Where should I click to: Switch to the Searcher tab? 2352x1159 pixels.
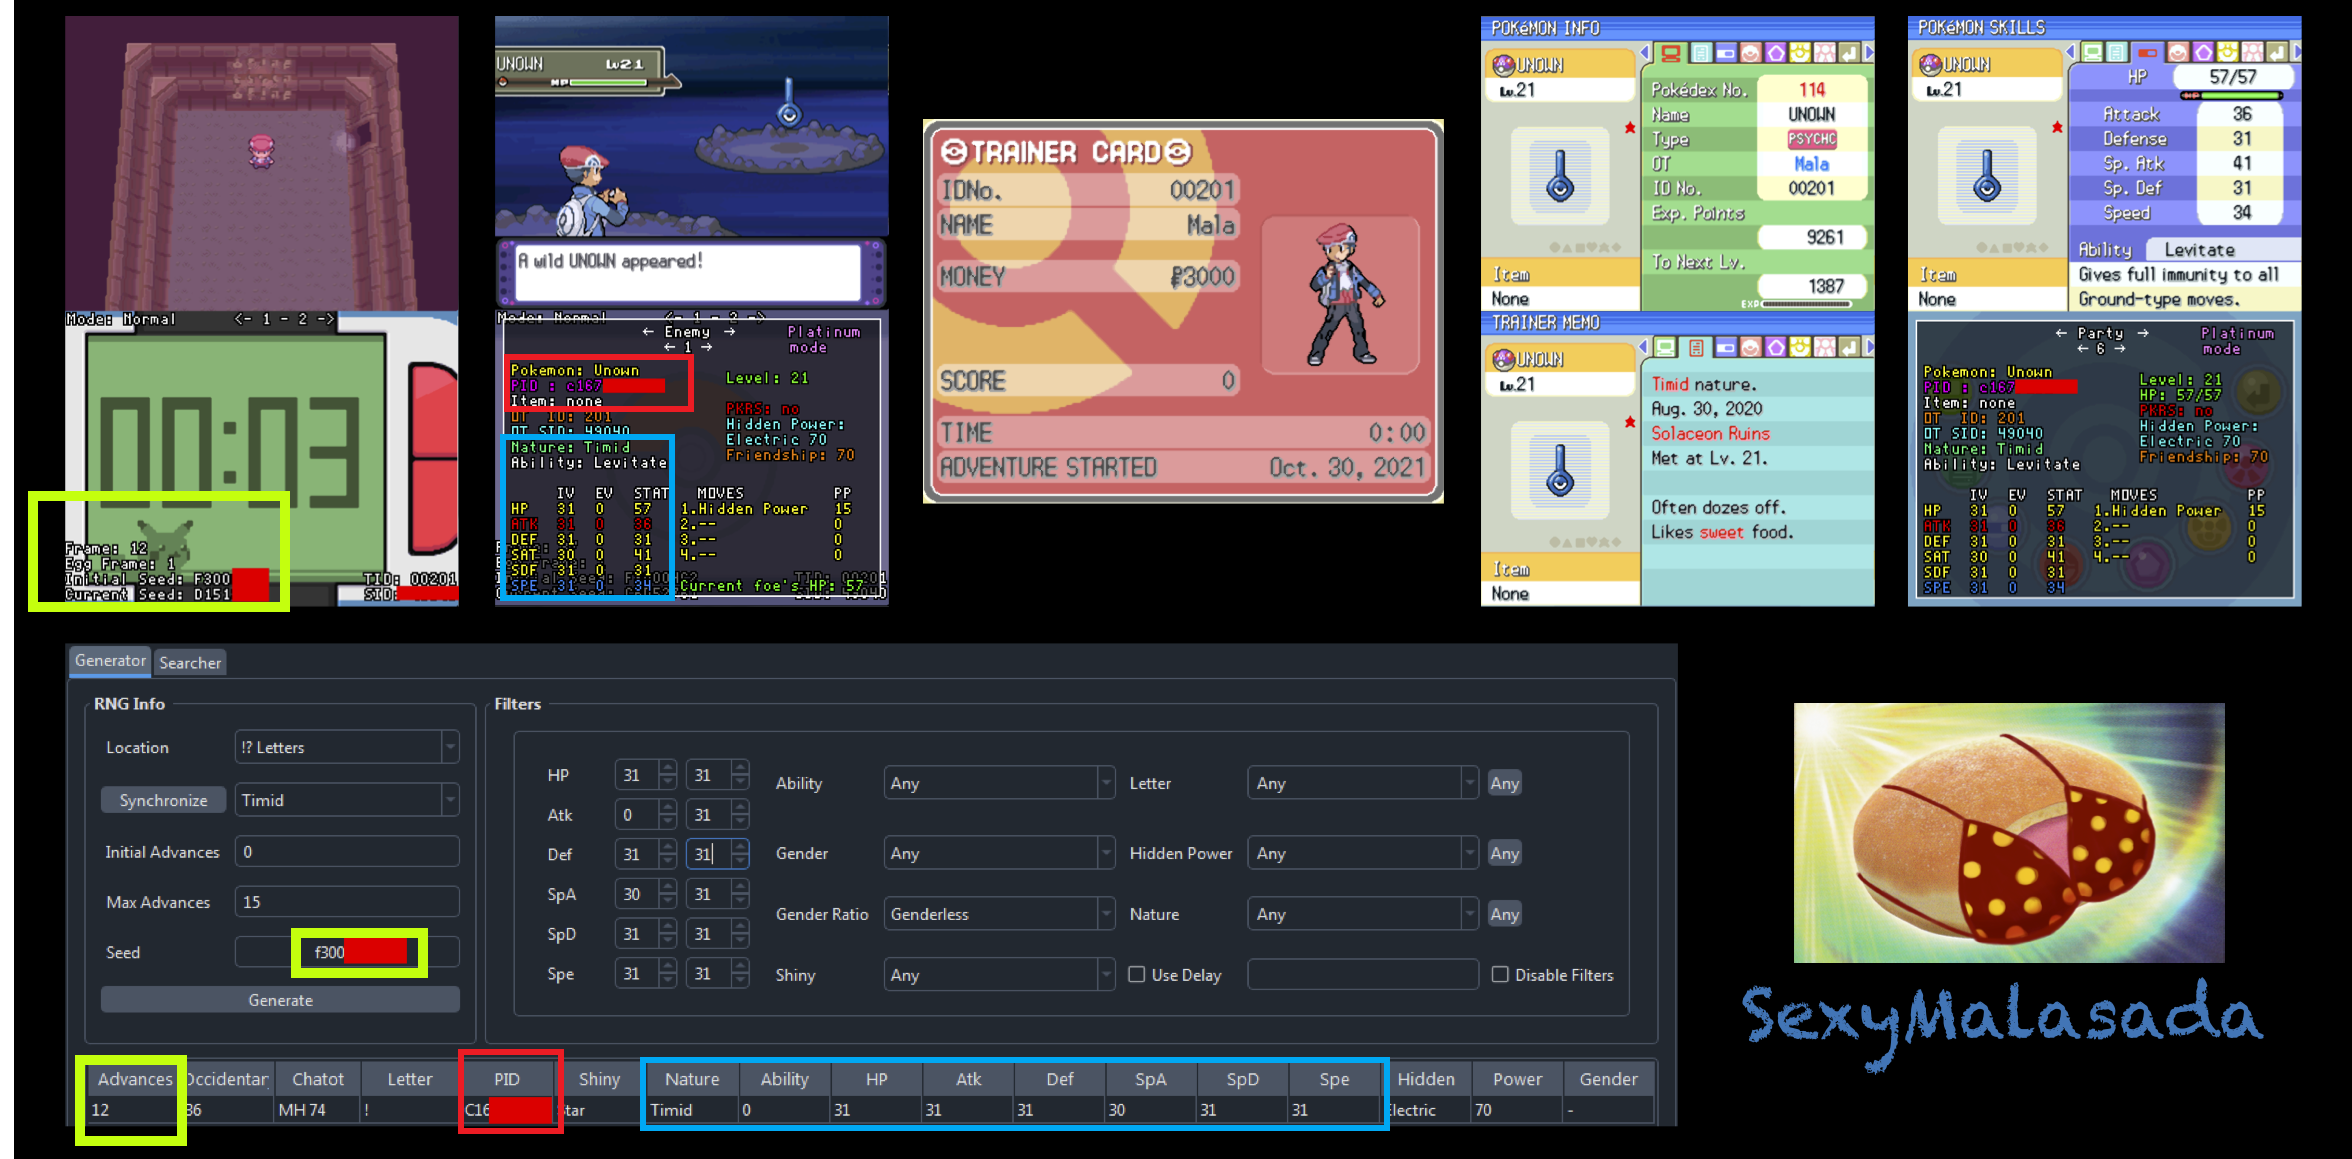[190, 662]
